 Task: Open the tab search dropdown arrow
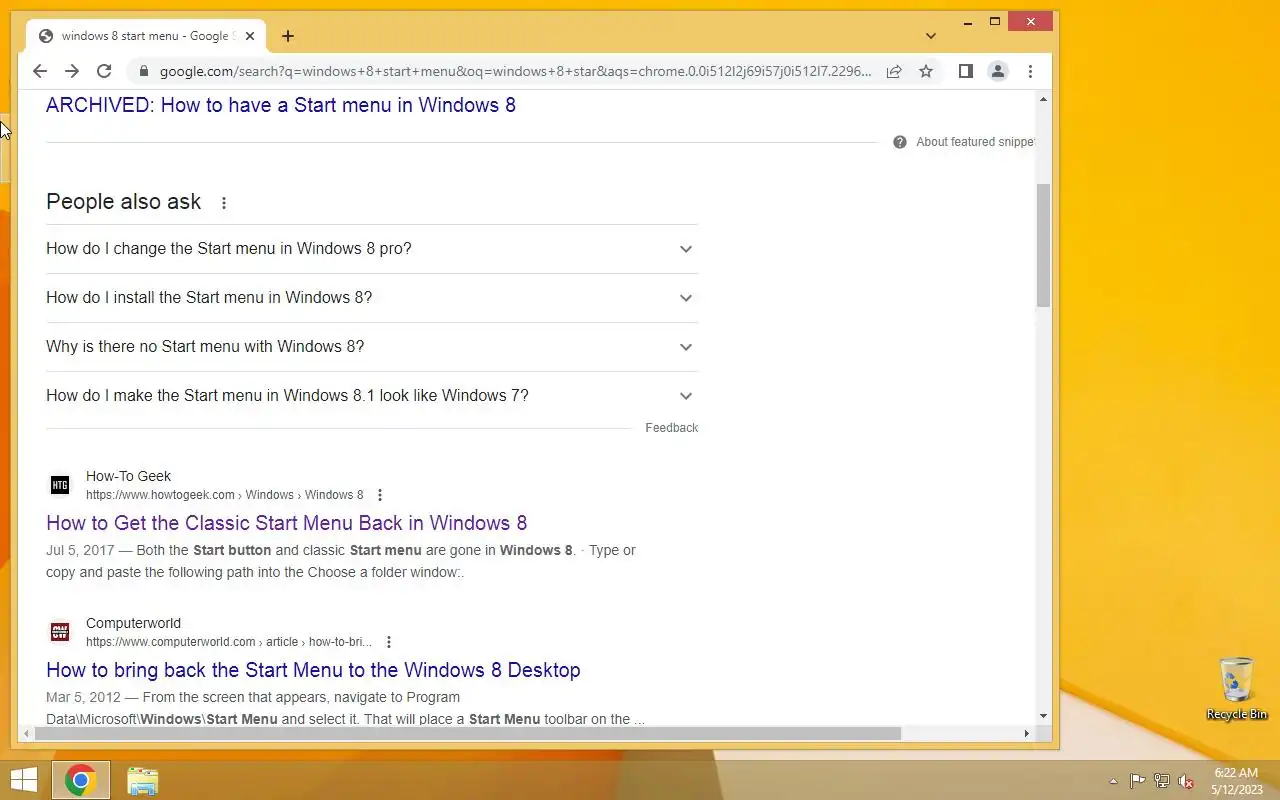click(x=931, y=36)
